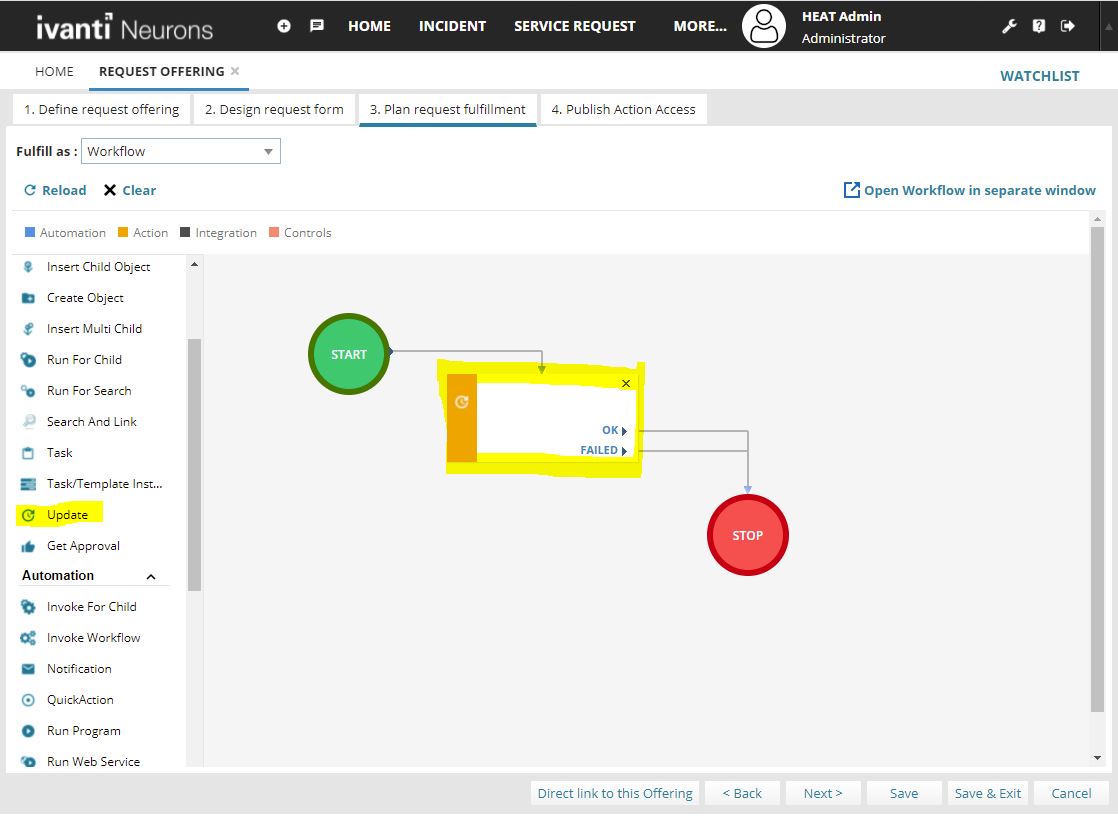Open the MORE... navigation dropdown
Screen dimensions: 1118x840
[698, 25]
